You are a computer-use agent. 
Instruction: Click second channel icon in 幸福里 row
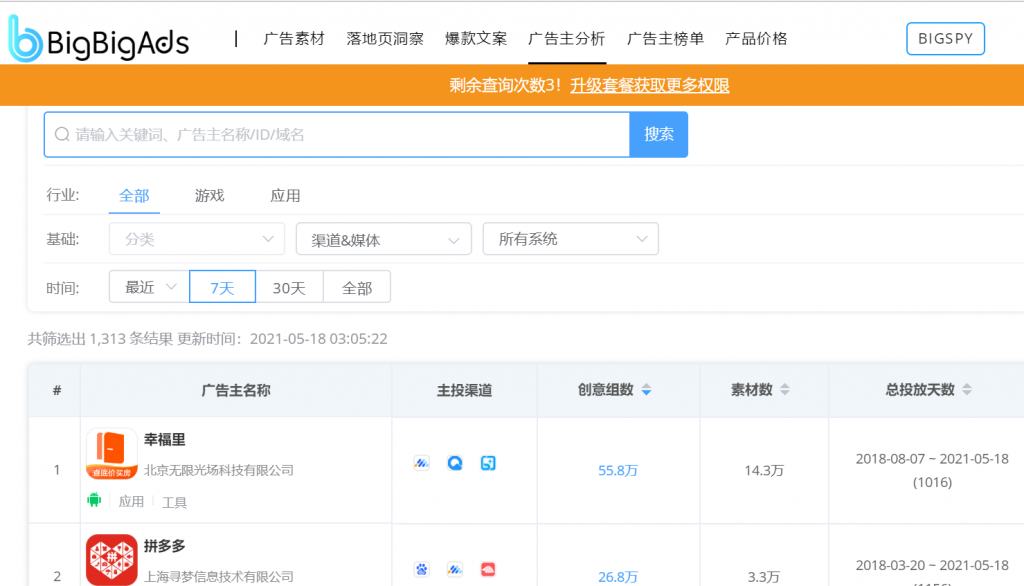(455, 463)
